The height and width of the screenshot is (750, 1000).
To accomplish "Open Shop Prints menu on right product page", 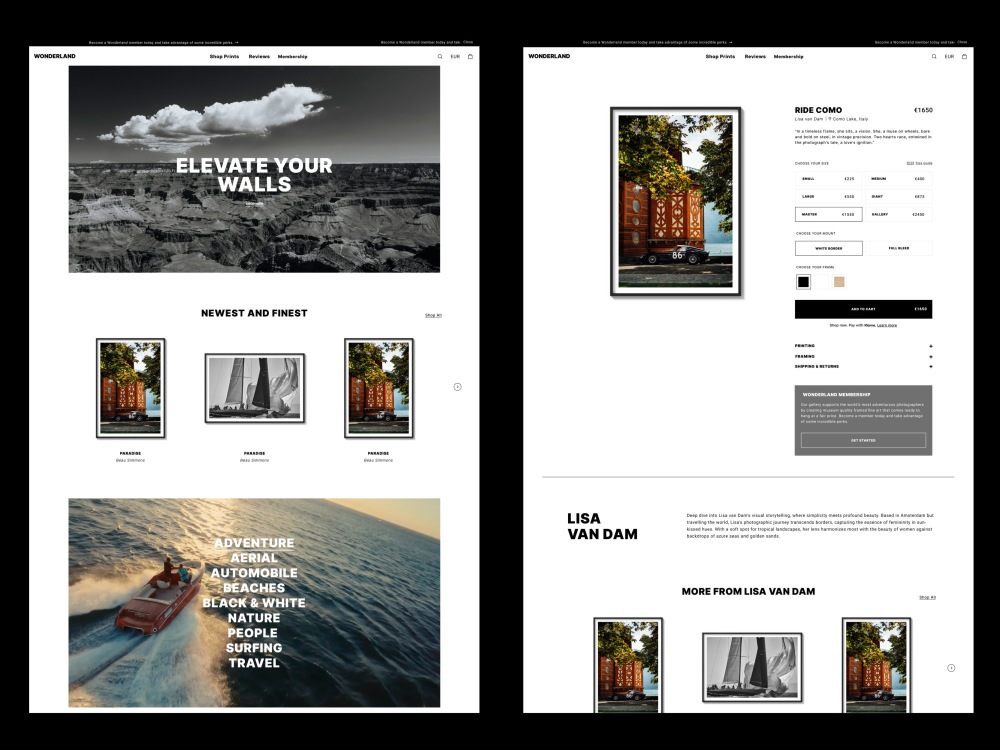I will tap(720, 57).
